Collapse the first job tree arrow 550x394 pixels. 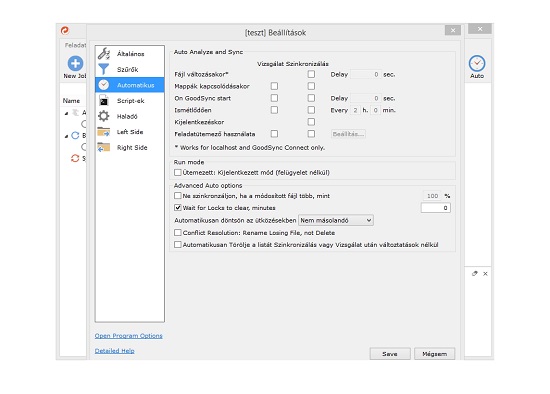67,113
